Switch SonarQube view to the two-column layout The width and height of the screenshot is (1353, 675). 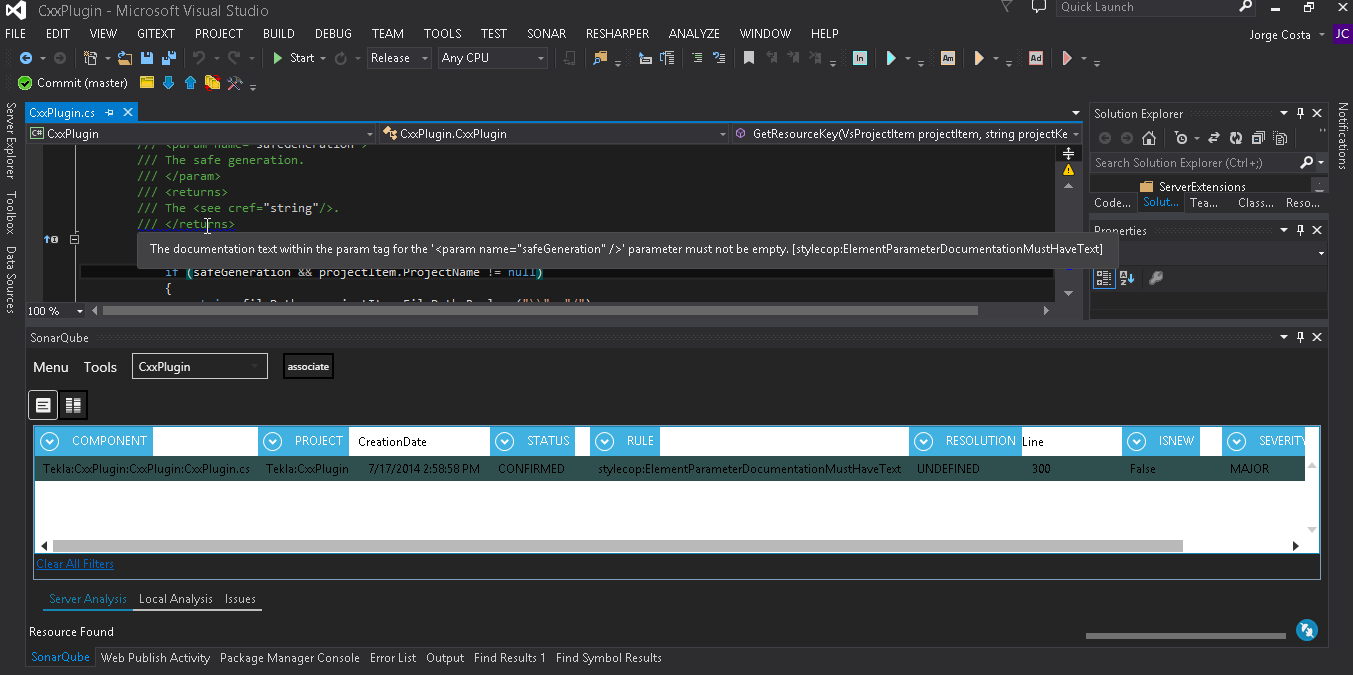click(72, 404)
